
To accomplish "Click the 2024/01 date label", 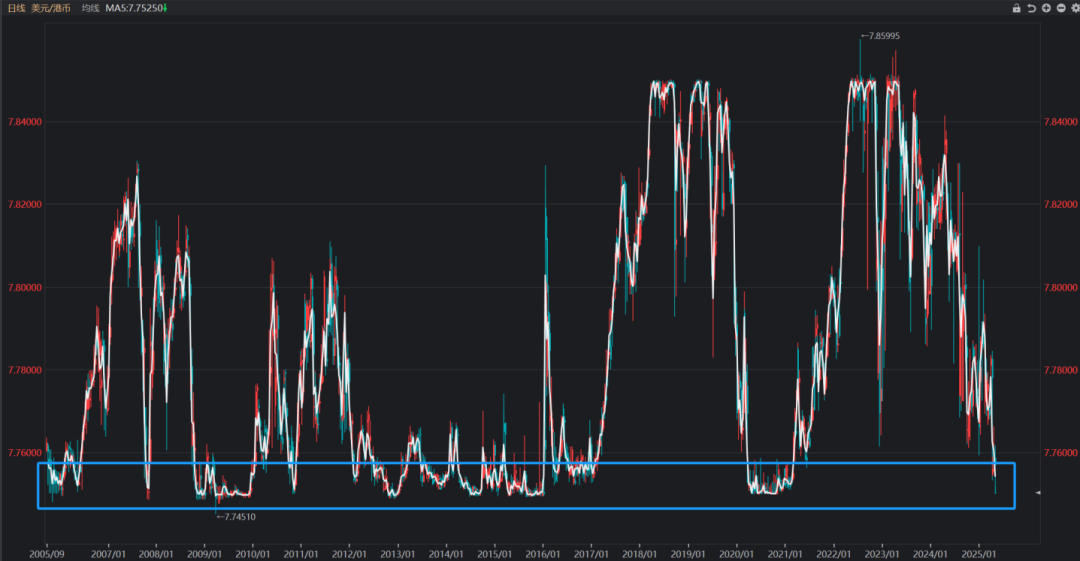I will pos(930,554).
